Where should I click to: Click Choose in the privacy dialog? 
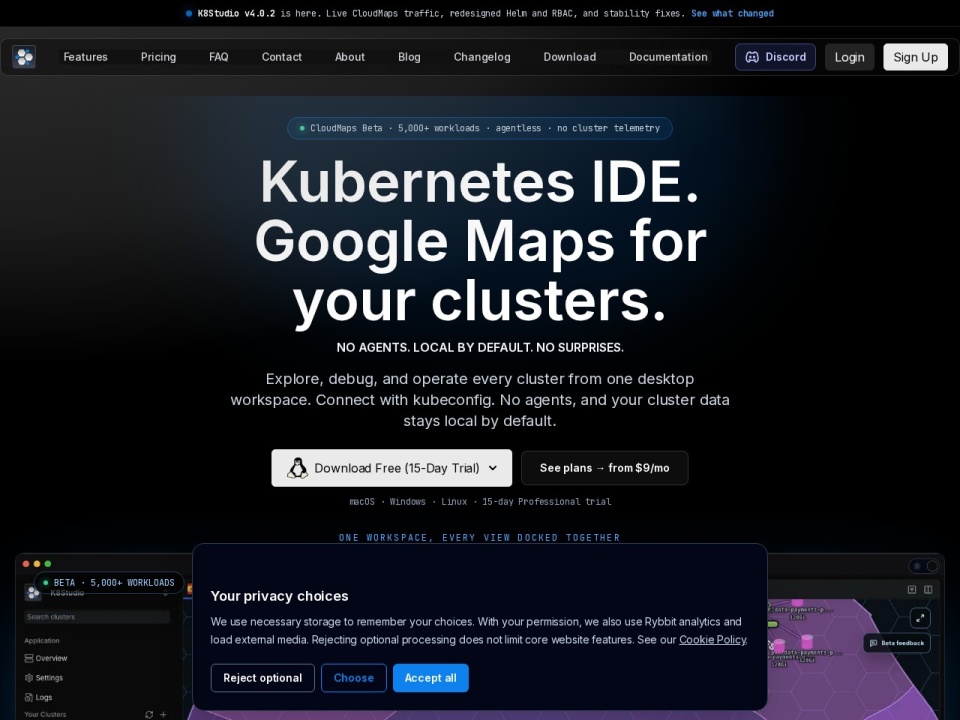click(354, 678)
